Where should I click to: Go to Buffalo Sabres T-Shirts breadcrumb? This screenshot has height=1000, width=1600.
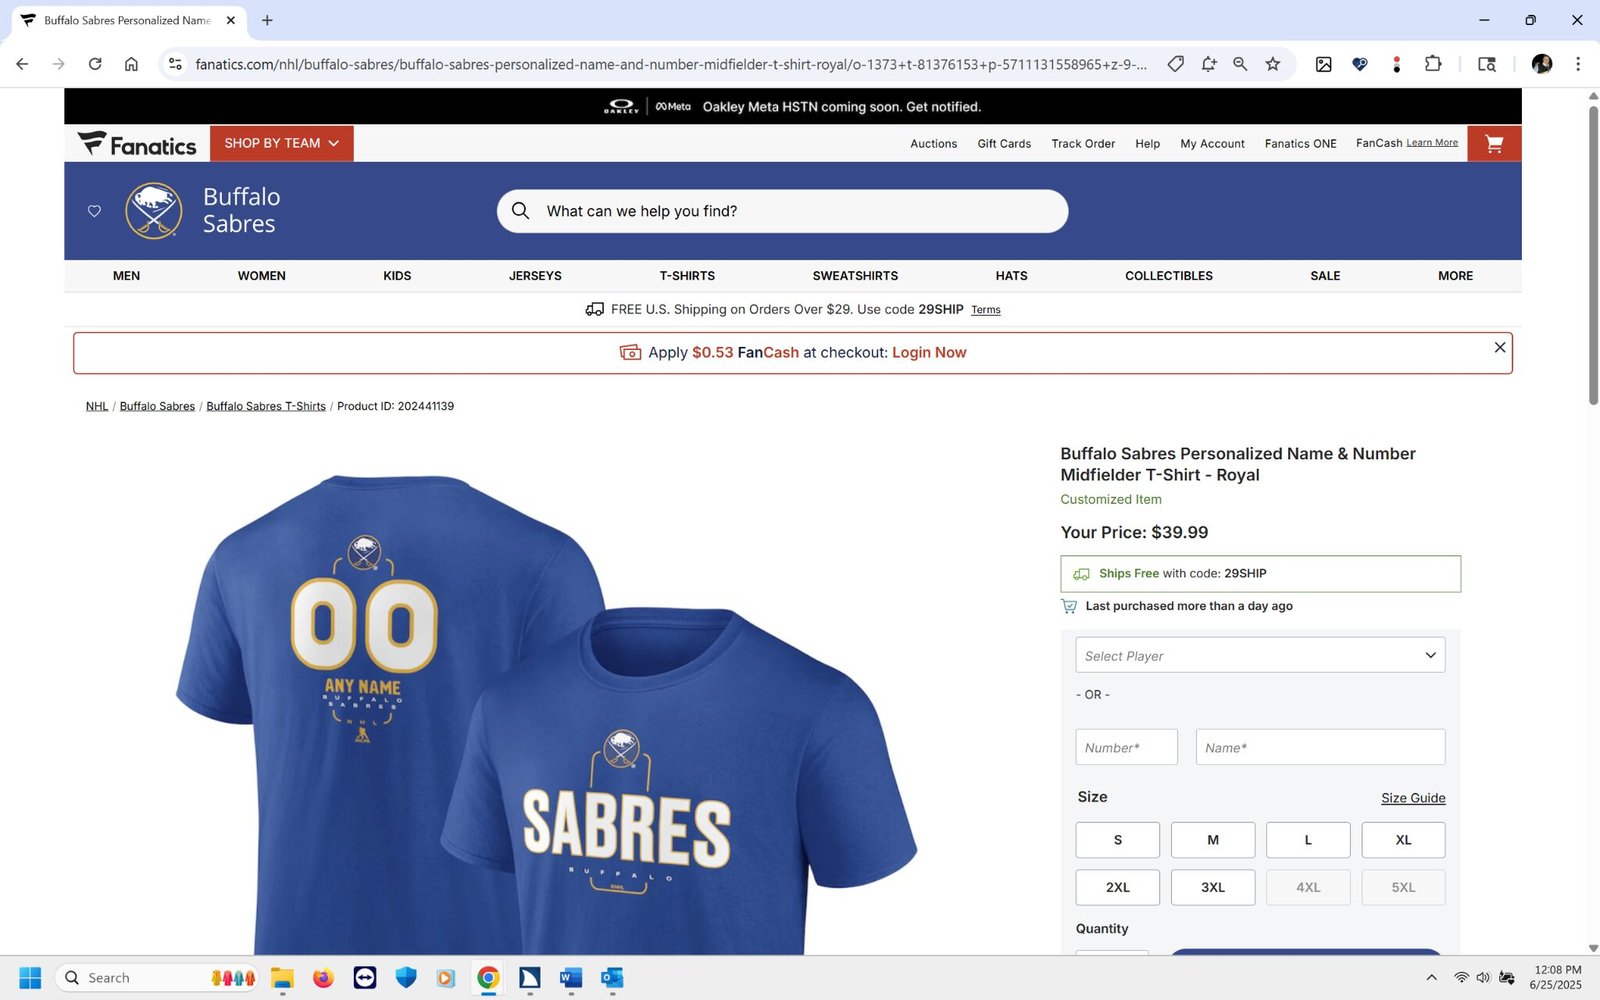(266, 406)
